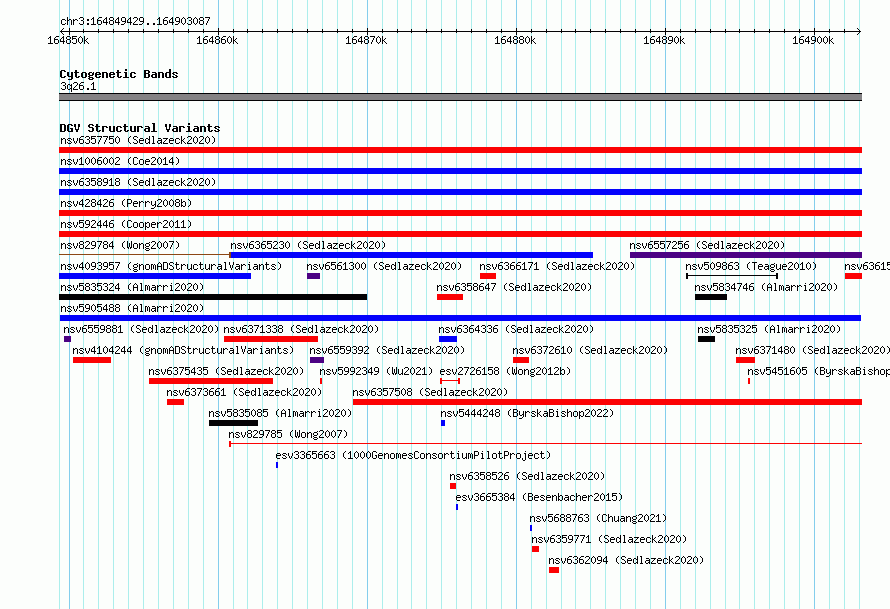Click the nsv6365230 (Sedlazeck2020) label

pos(308,245)
